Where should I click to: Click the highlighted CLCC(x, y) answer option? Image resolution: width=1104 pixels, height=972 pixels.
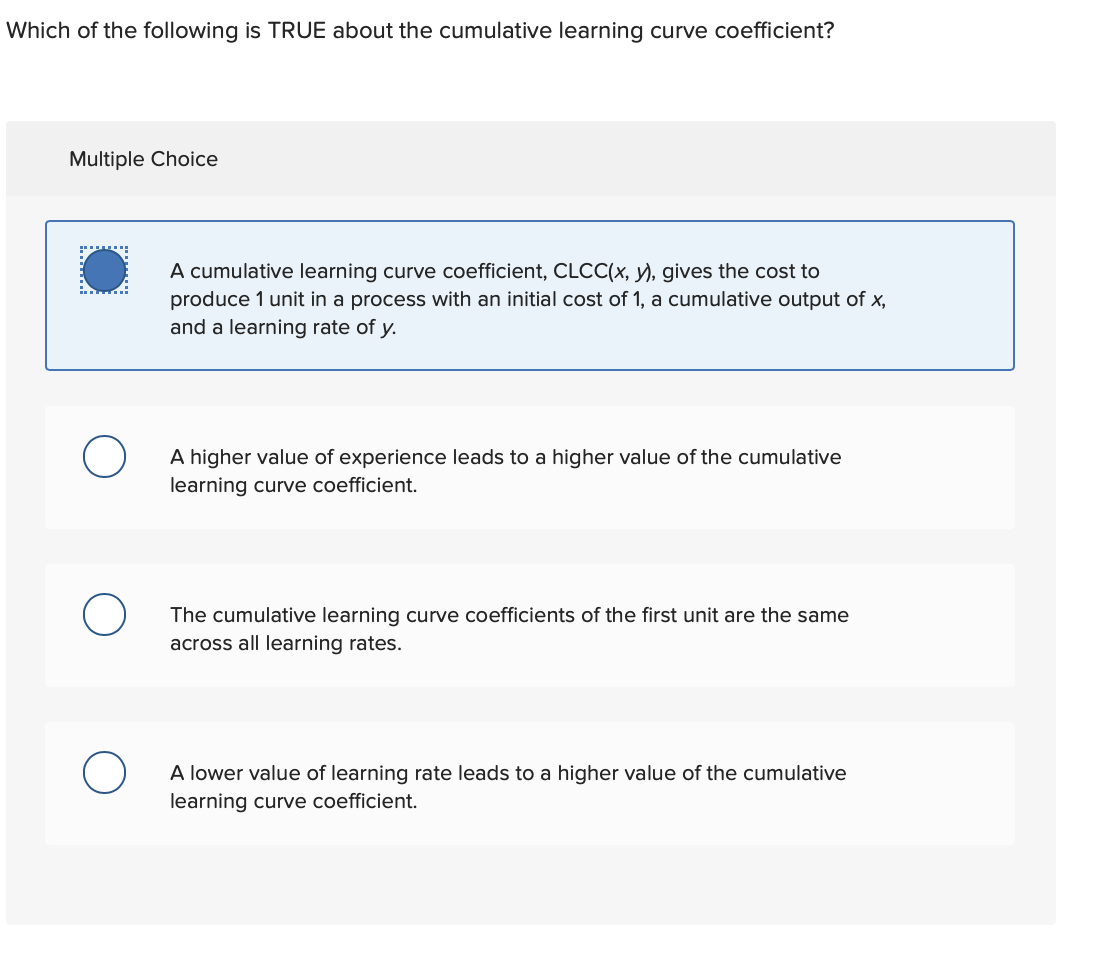coord(530,295)
